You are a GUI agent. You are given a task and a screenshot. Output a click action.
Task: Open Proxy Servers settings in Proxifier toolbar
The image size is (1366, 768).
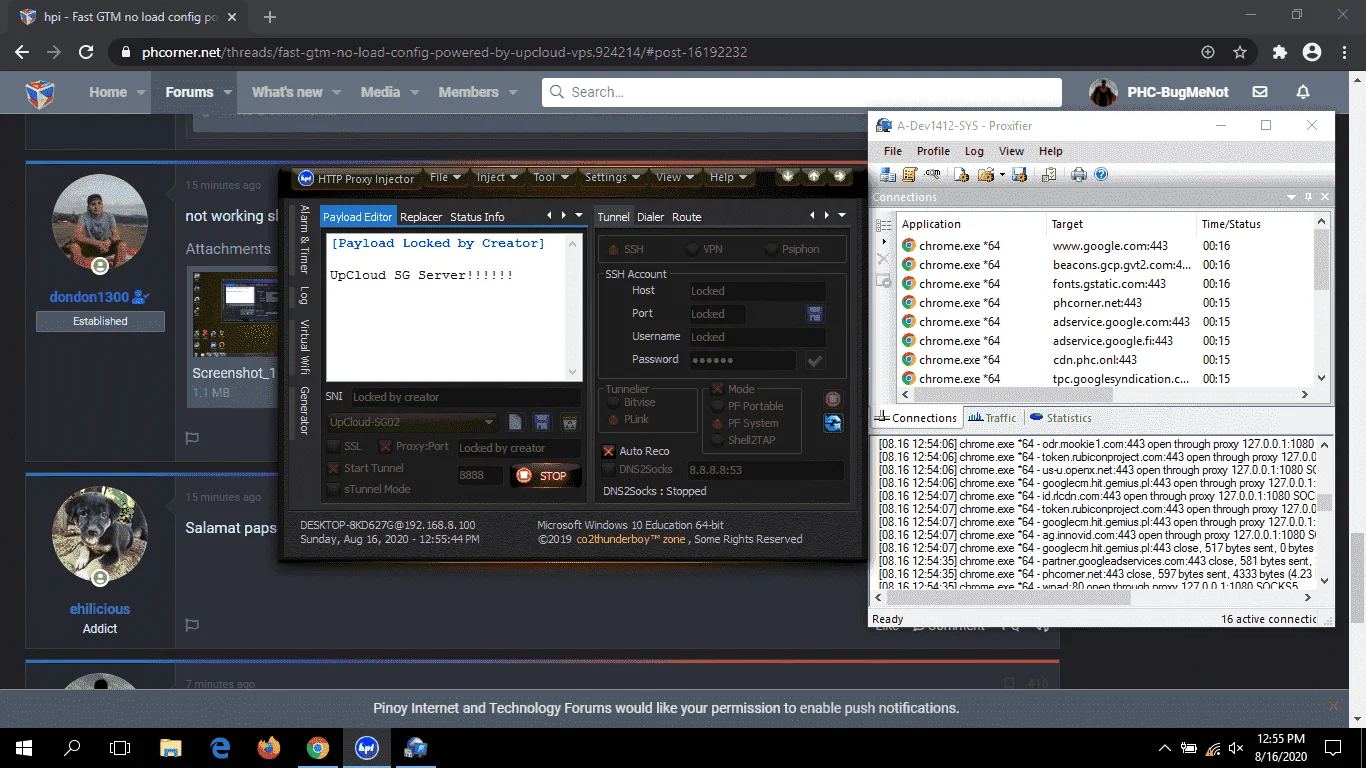click(x=888, y=175)
